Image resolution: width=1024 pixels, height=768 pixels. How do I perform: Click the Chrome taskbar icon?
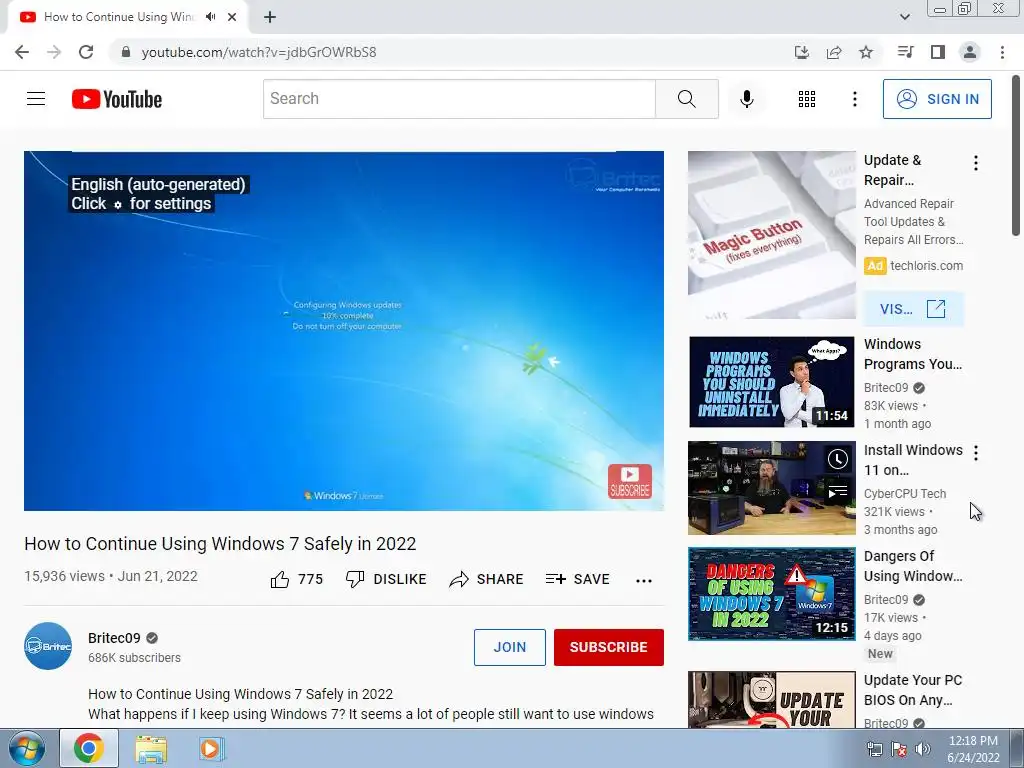pyautogui.click(x=89, y=748)
